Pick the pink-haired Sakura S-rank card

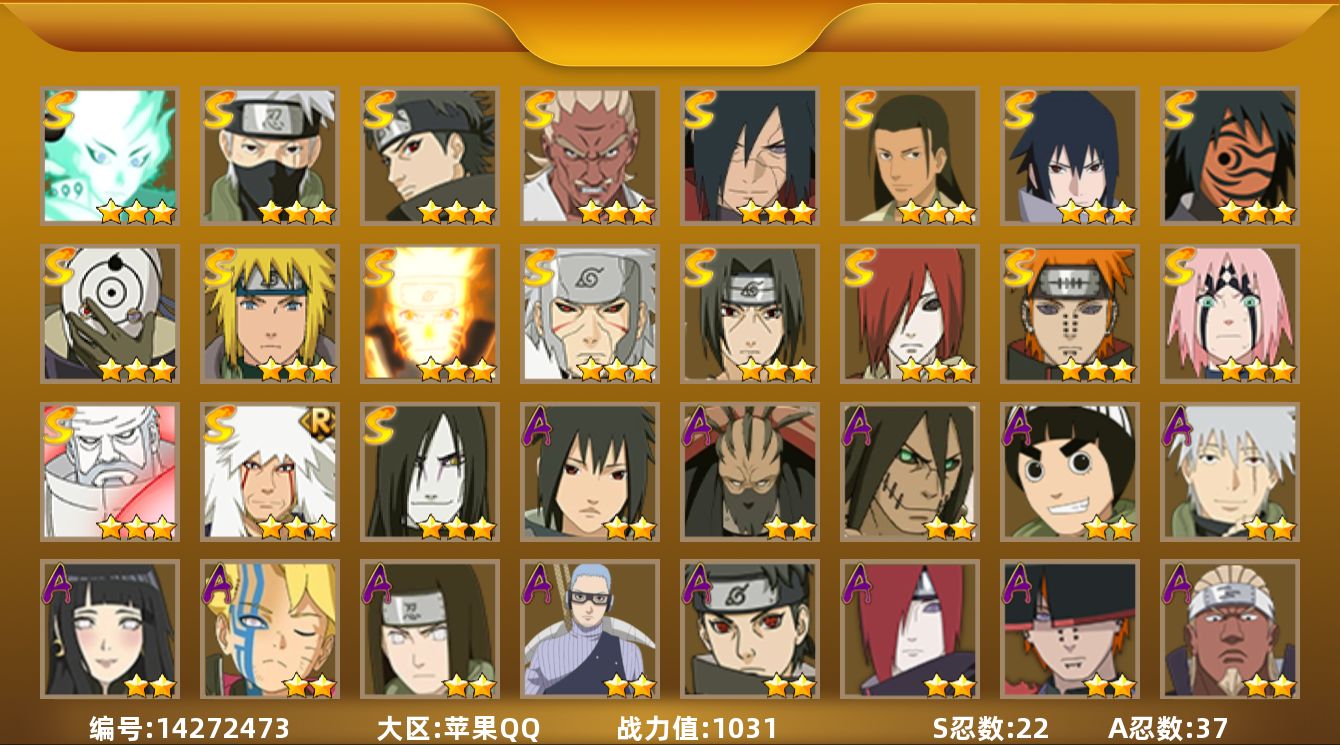coord(1230,314)
